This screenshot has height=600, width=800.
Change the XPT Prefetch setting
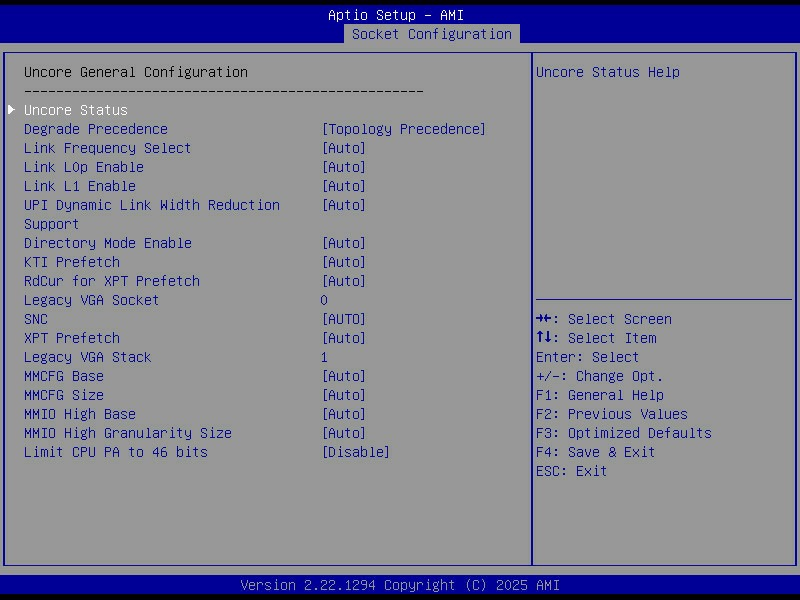[x=343, y=338]
